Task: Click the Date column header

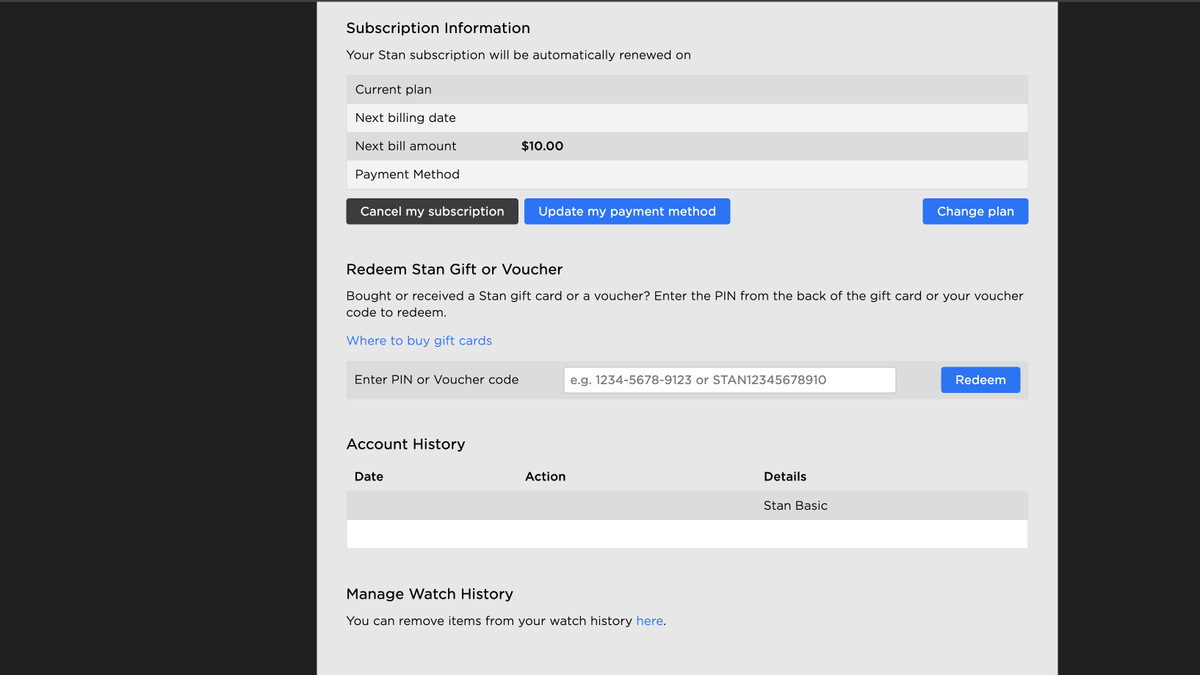Action: pos(368,476)
